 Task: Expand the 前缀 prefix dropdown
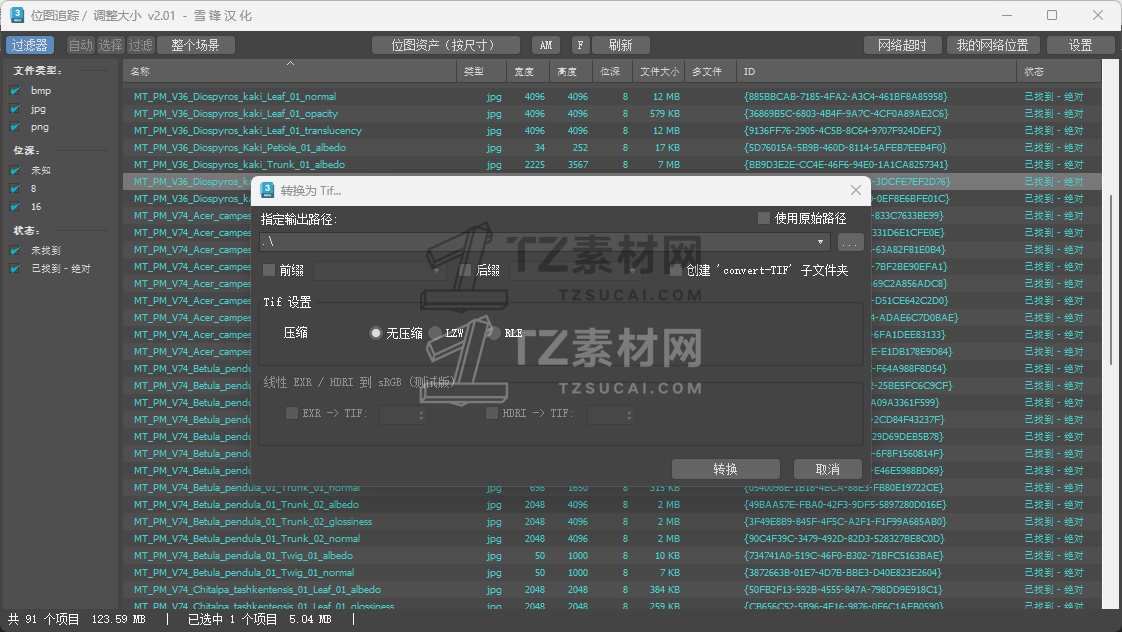point(436,270)
